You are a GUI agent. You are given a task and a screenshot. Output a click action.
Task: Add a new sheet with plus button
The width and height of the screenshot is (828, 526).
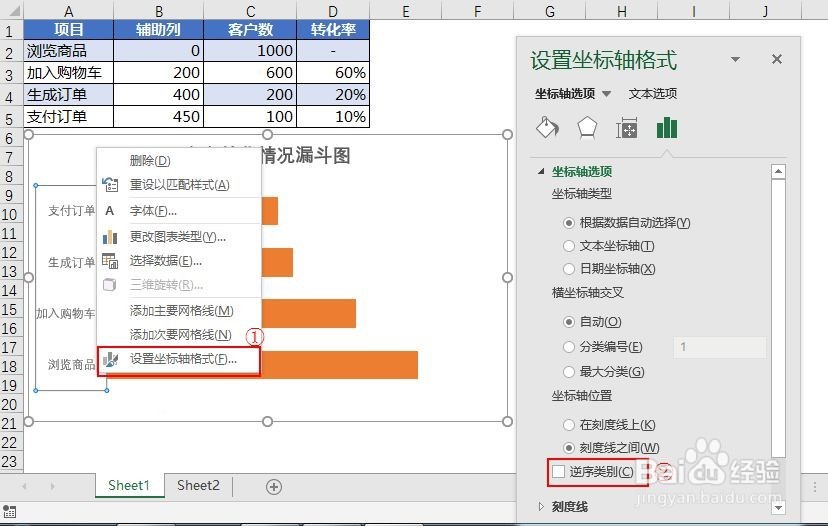(274, 486)
